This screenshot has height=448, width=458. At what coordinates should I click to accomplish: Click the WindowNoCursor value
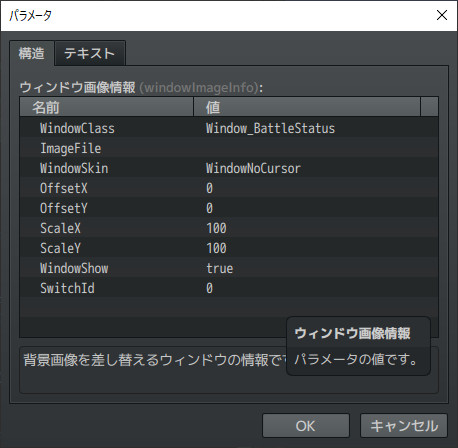(x=253, y=168)
